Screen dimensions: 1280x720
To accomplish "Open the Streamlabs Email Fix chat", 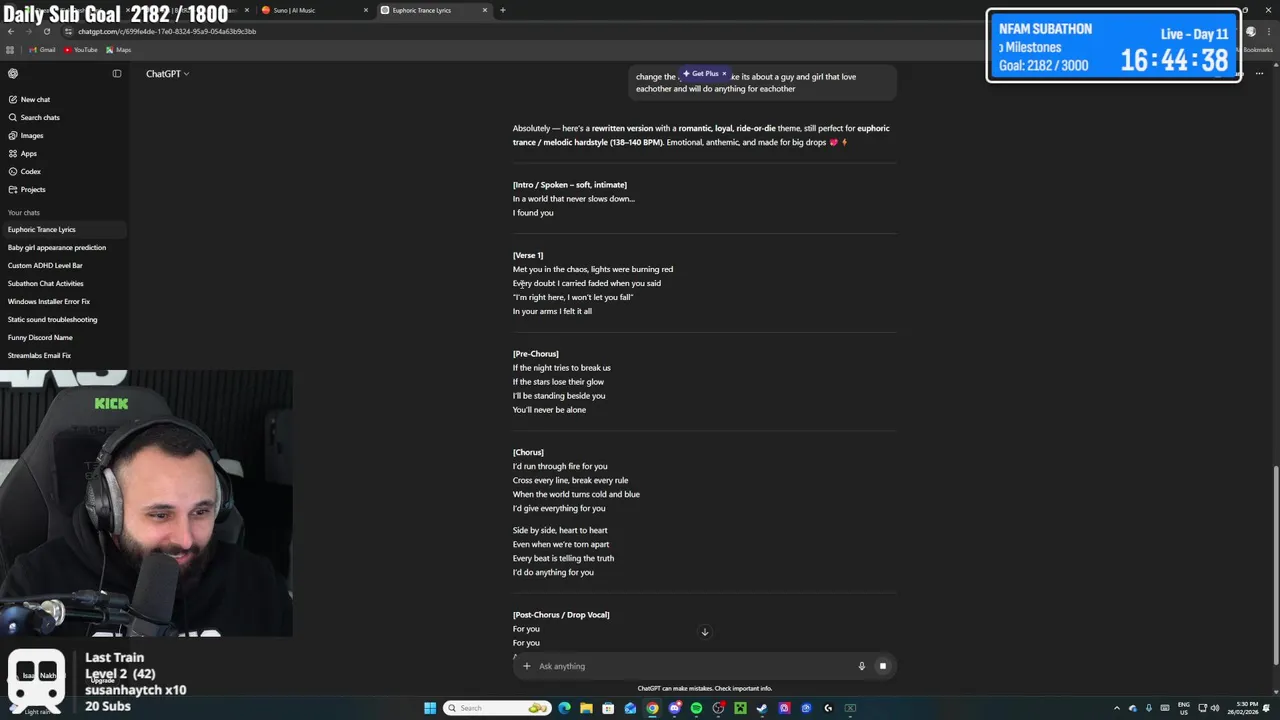I will coord(64,355).
